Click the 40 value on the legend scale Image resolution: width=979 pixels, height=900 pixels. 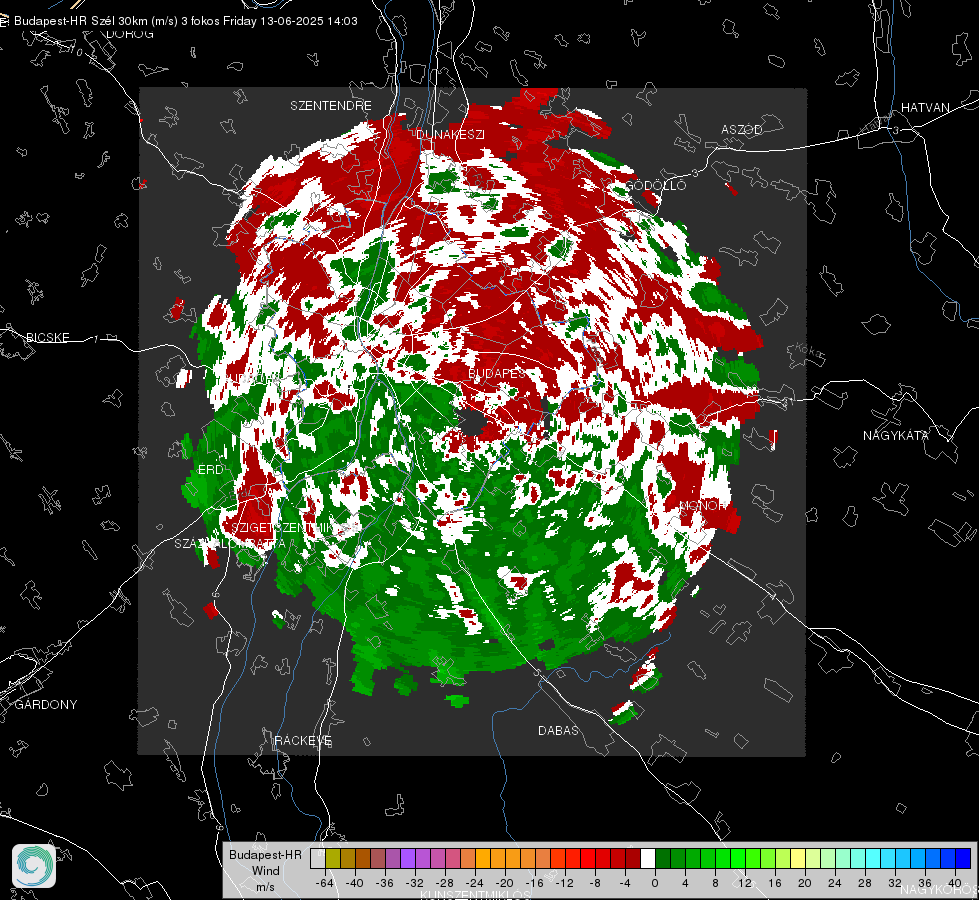click(955, 883)
